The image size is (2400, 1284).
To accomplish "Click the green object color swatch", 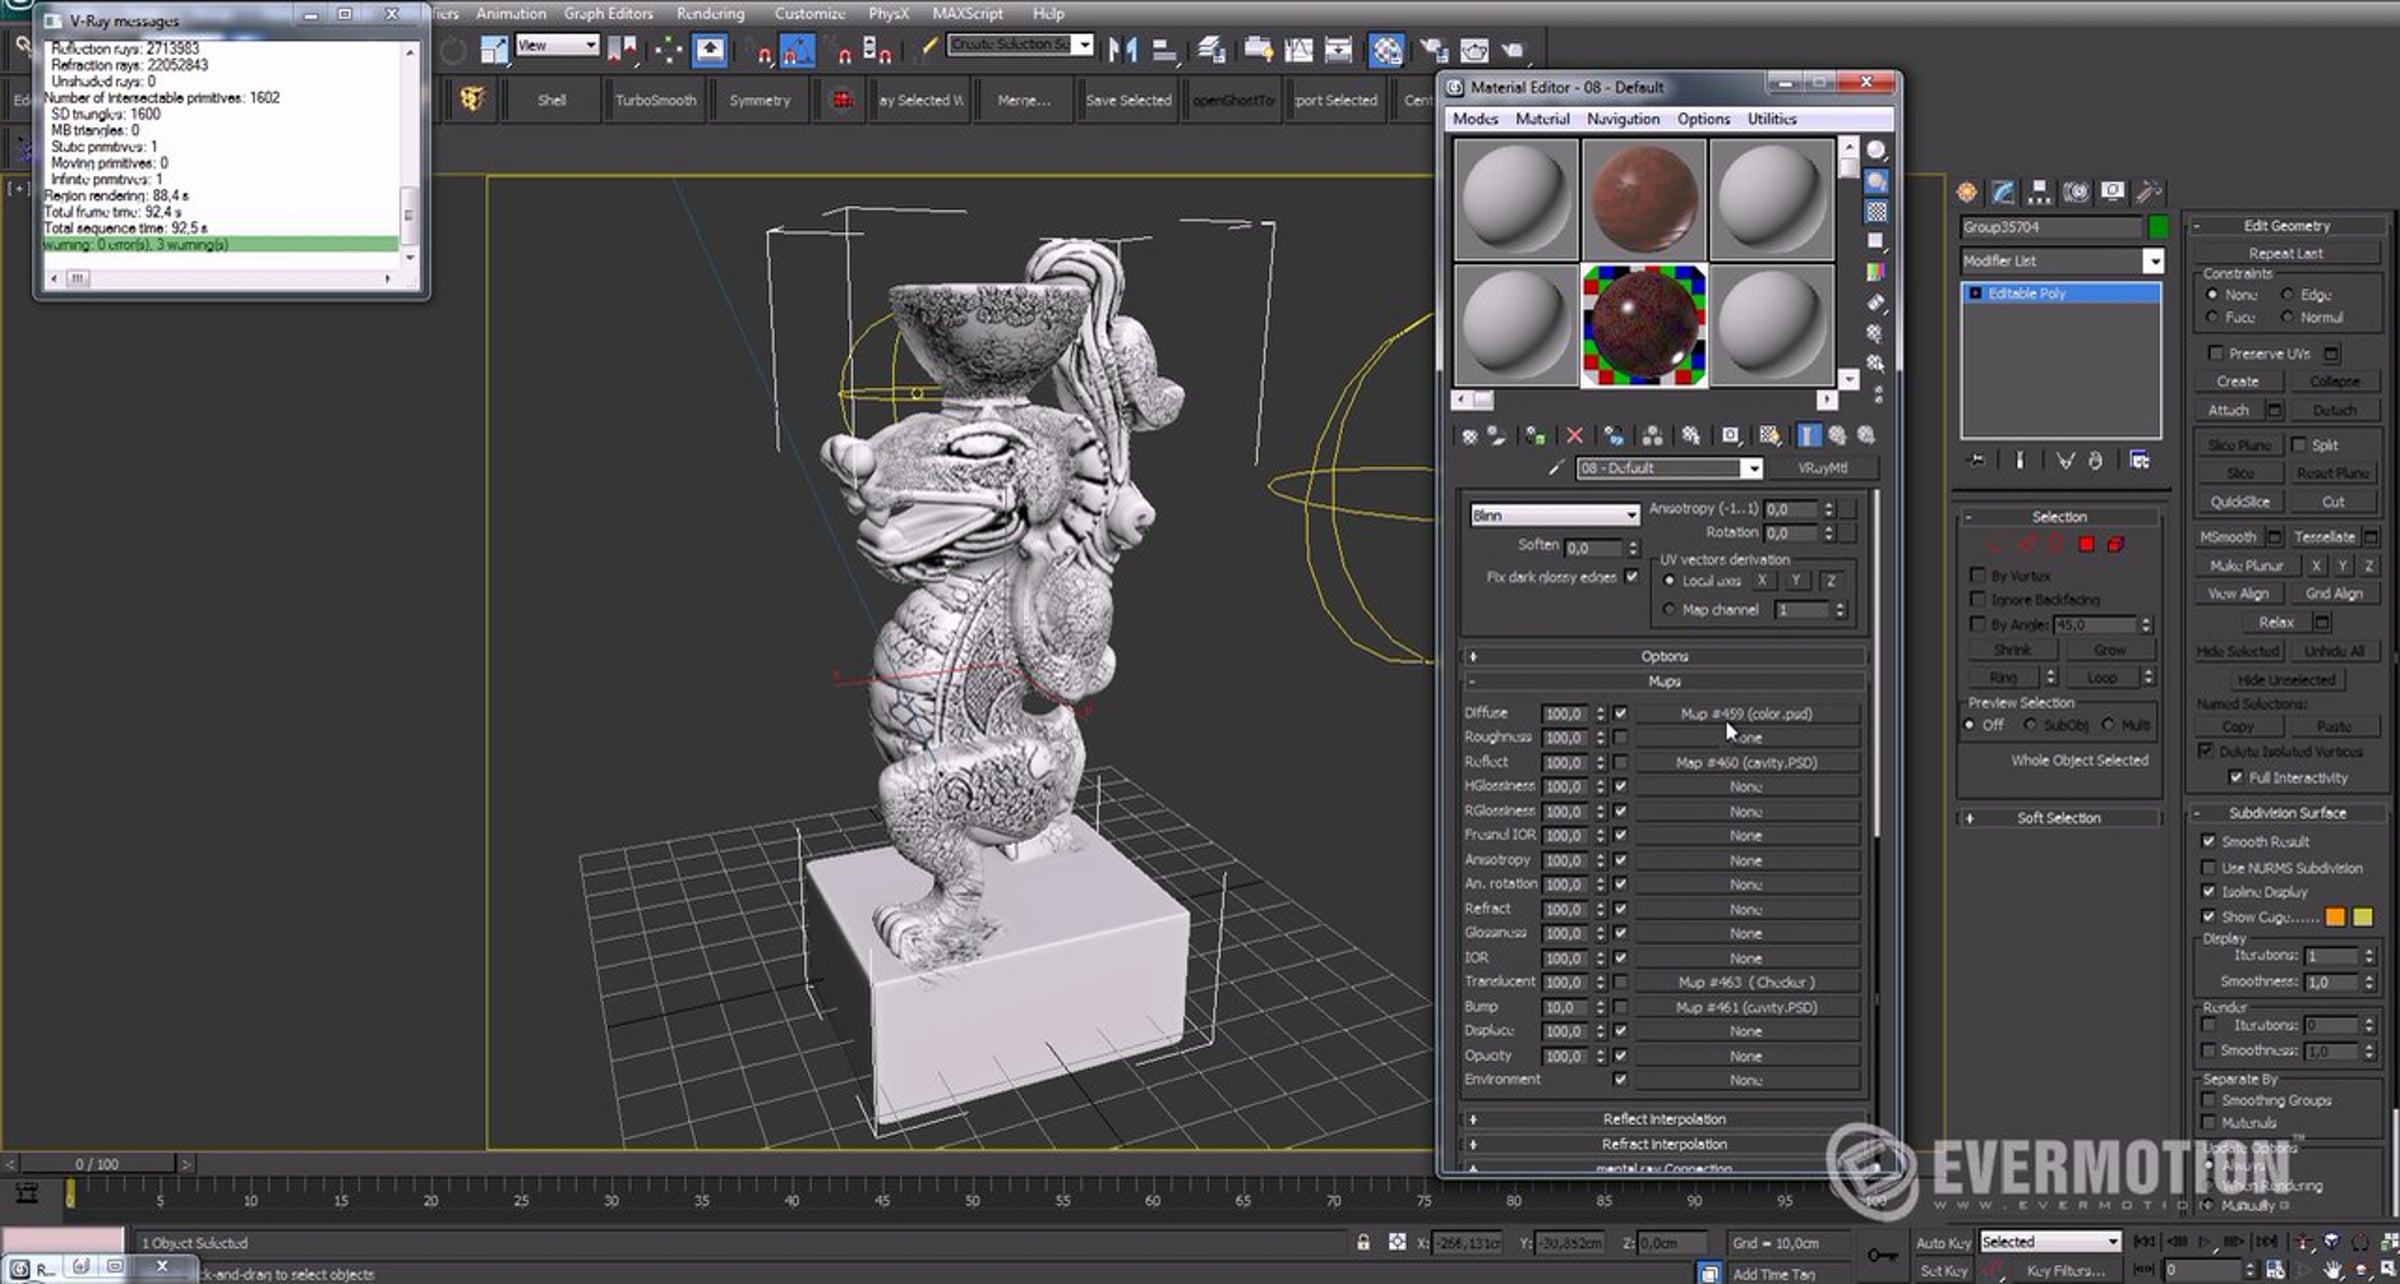I will (2157, 228).
